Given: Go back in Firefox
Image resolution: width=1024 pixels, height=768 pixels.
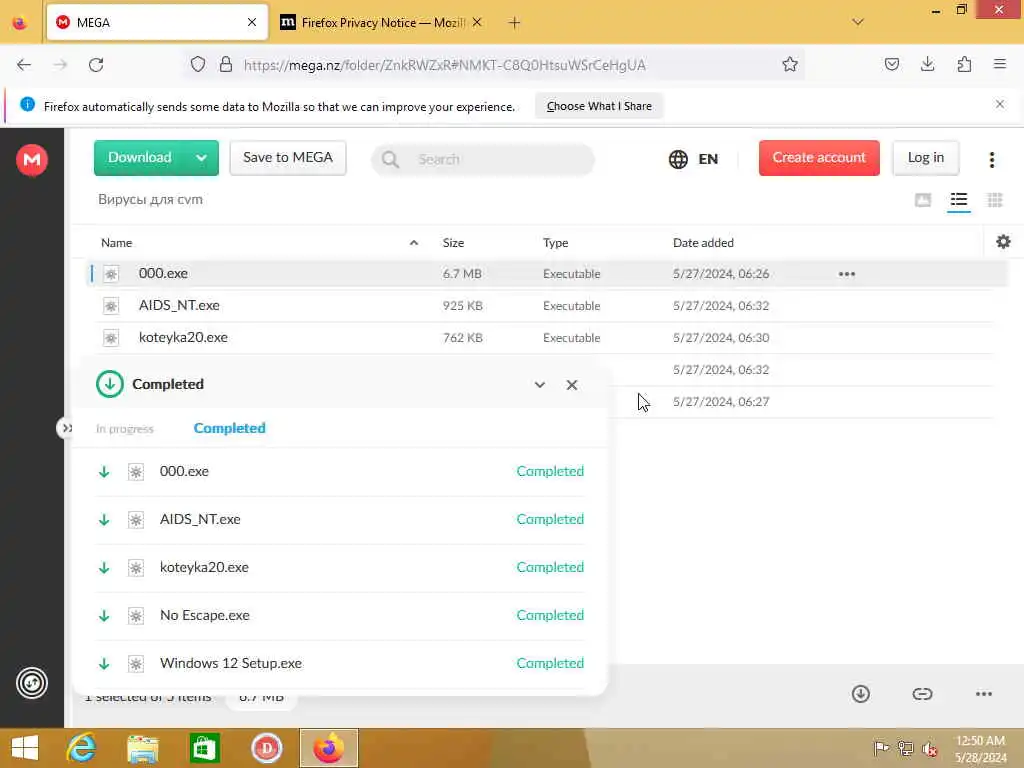Looking at the screenshot, I should [24, 65].
